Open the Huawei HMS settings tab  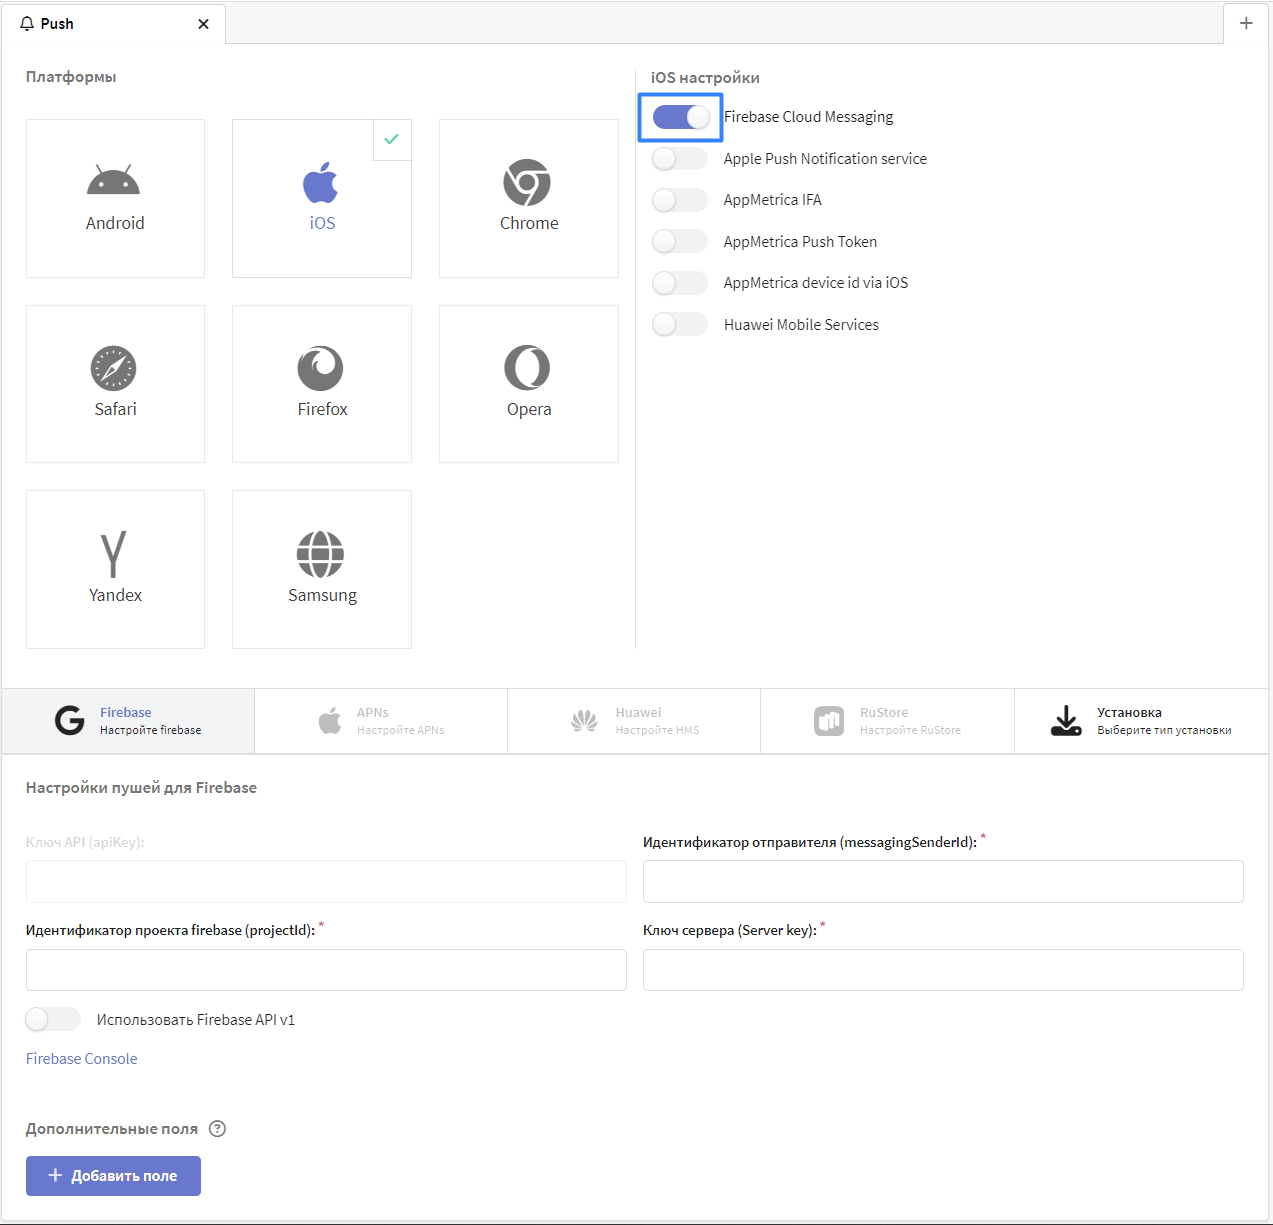(634, 721)
